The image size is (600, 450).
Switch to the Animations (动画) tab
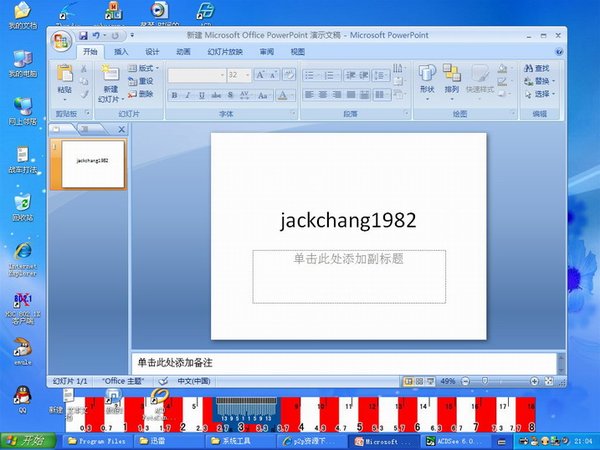[183, 52]
